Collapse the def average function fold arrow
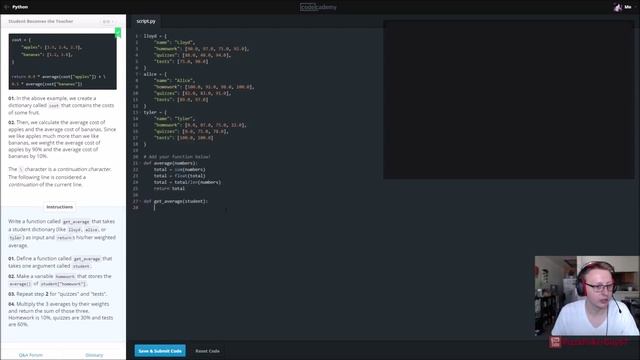 [x=141, y=163]
